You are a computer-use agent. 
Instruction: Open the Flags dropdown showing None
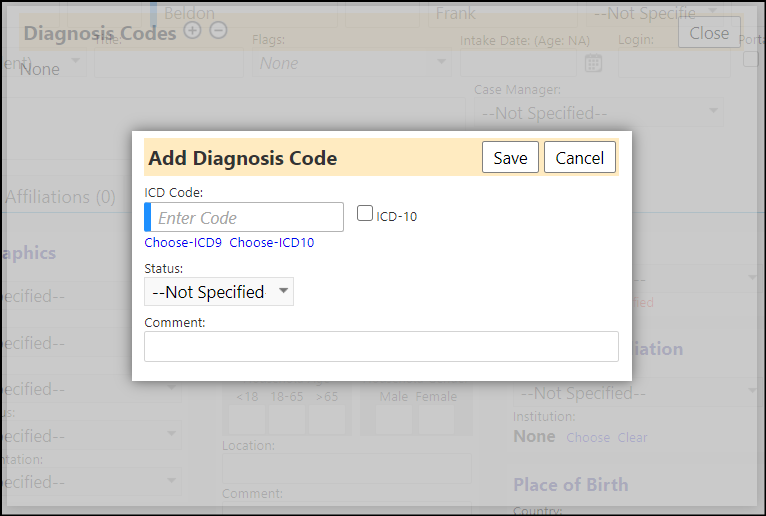click(352, 63)
